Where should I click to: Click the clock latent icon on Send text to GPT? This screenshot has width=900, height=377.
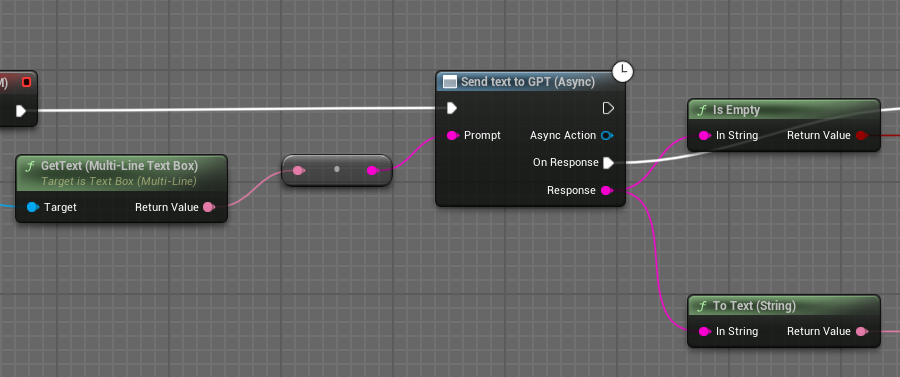[x=623, y=72]
